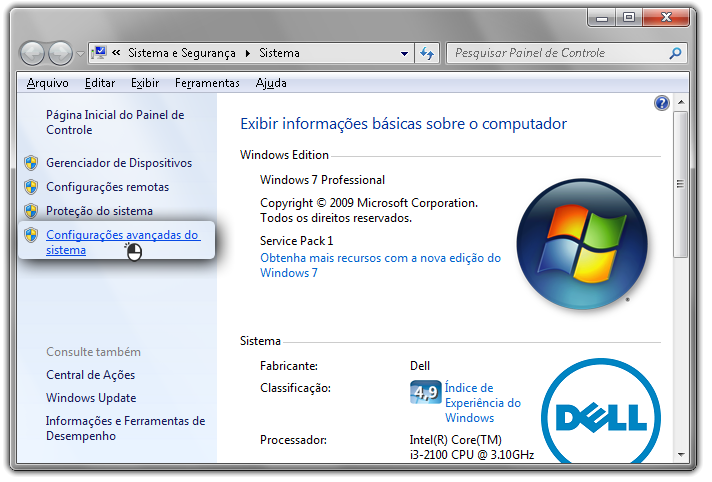Open the Exibir menu
The width and height of the screenshot is (712, 482).
145,83
